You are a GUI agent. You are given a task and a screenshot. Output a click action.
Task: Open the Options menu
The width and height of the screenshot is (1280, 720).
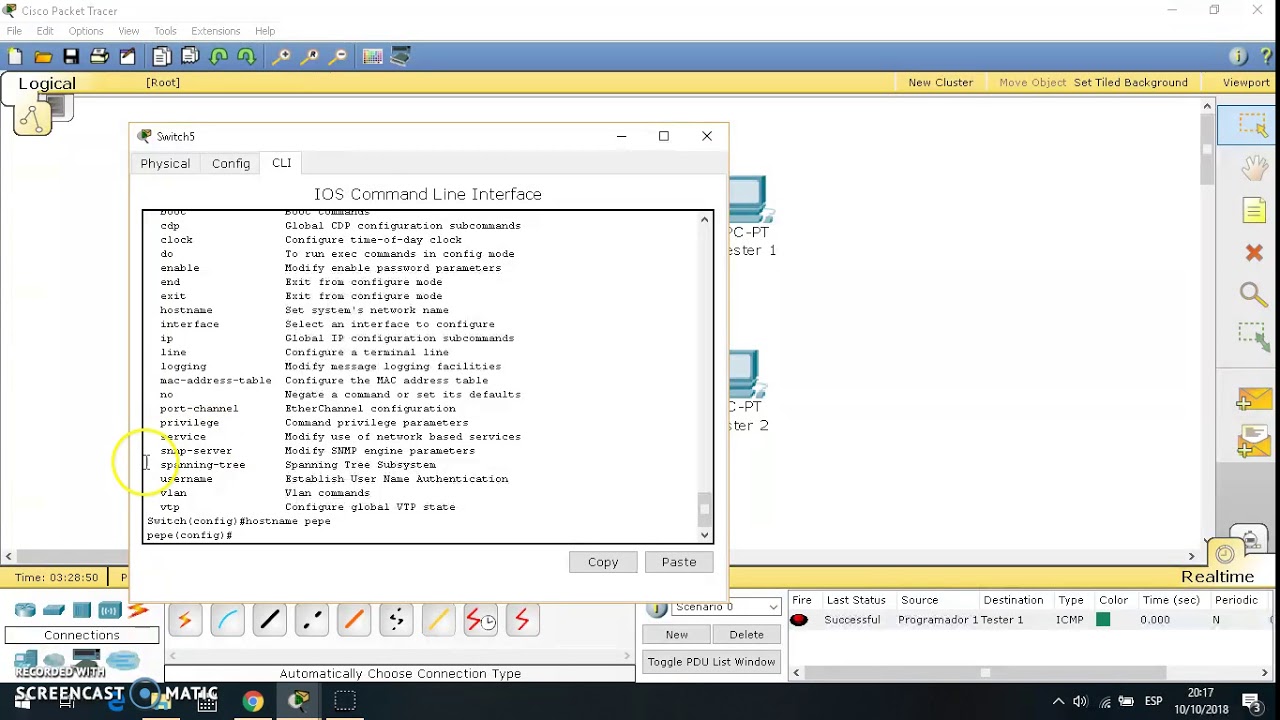point(86,31)
